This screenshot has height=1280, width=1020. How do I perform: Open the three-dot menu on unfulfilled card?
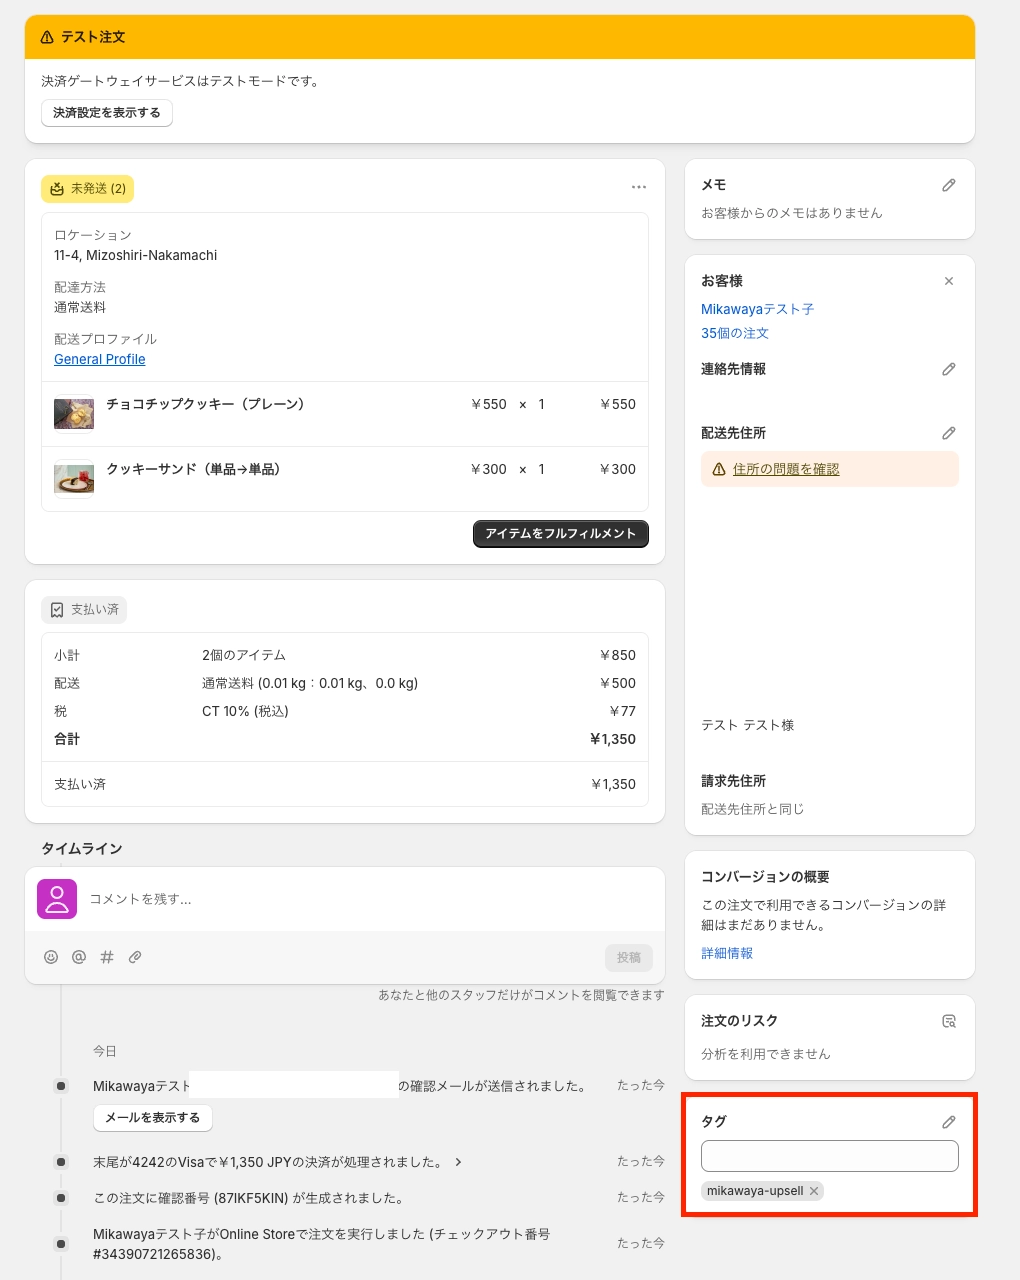coord(639,187)
